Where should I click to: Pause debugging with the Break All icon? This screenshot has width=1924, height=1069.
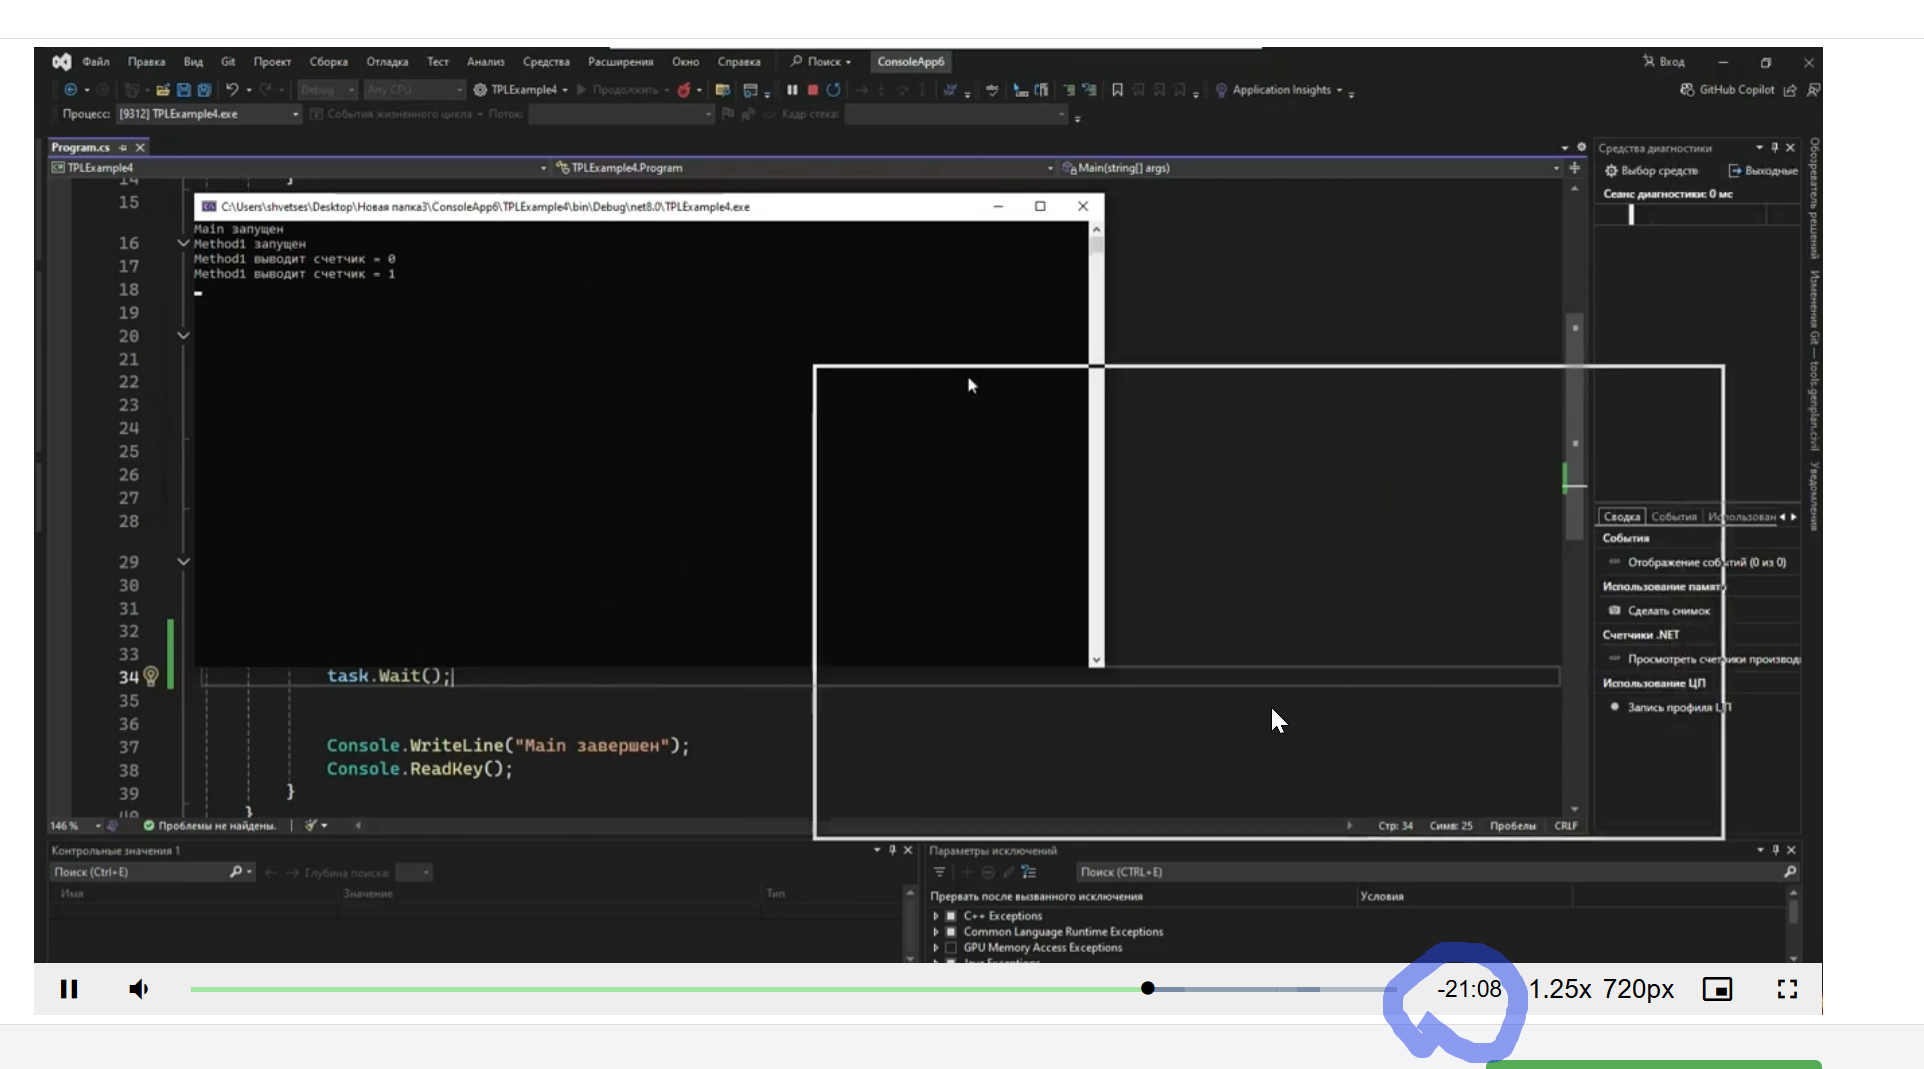(792, 90)
